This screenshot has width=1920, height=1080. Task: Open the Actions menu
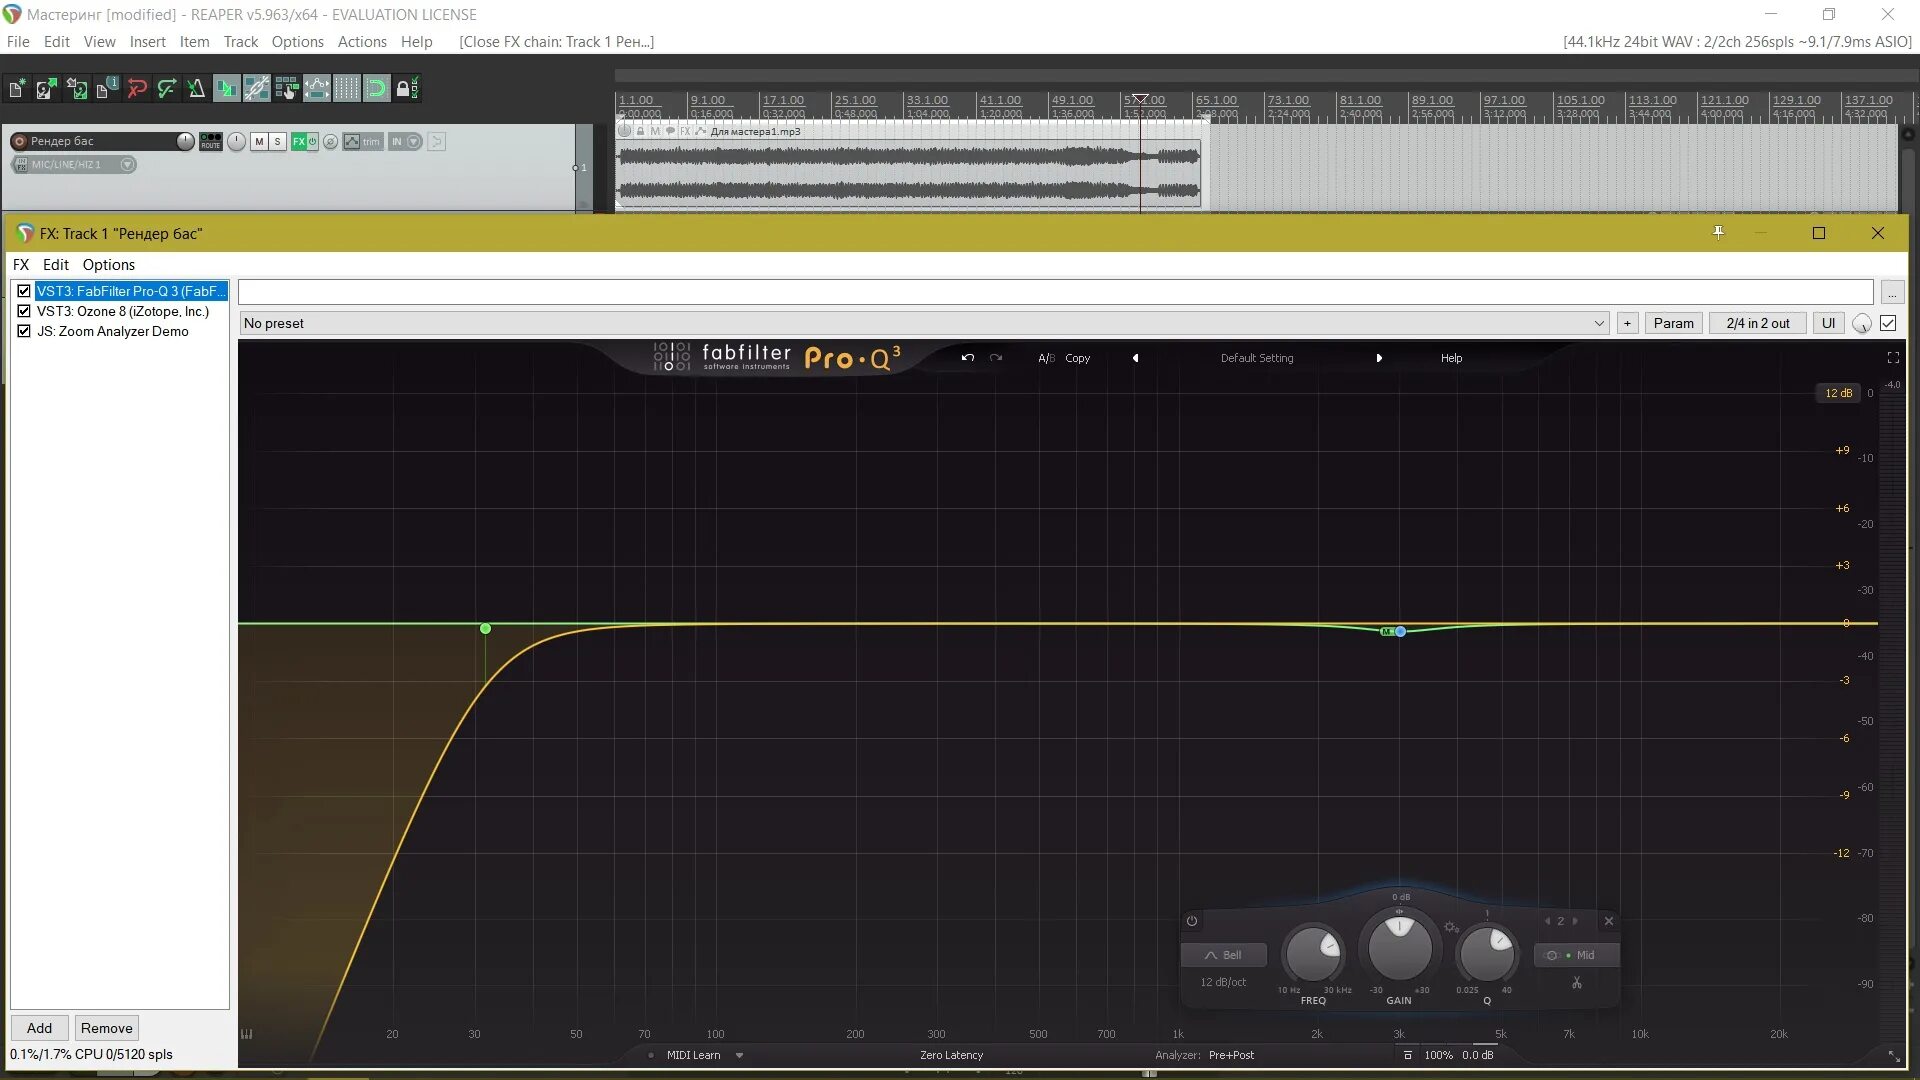pos(362,42)
